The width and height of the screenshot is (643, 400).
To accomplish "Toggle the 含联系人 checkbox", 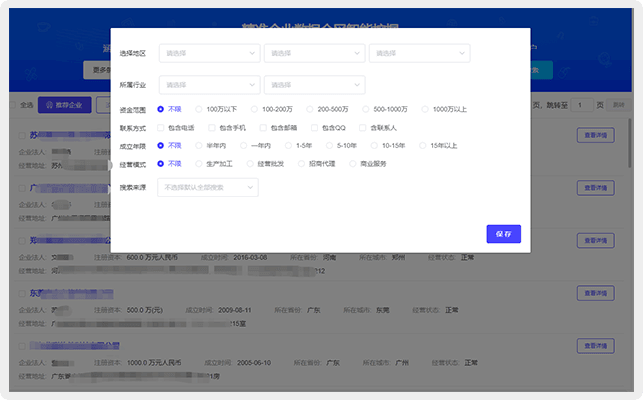I will [363, 128].
